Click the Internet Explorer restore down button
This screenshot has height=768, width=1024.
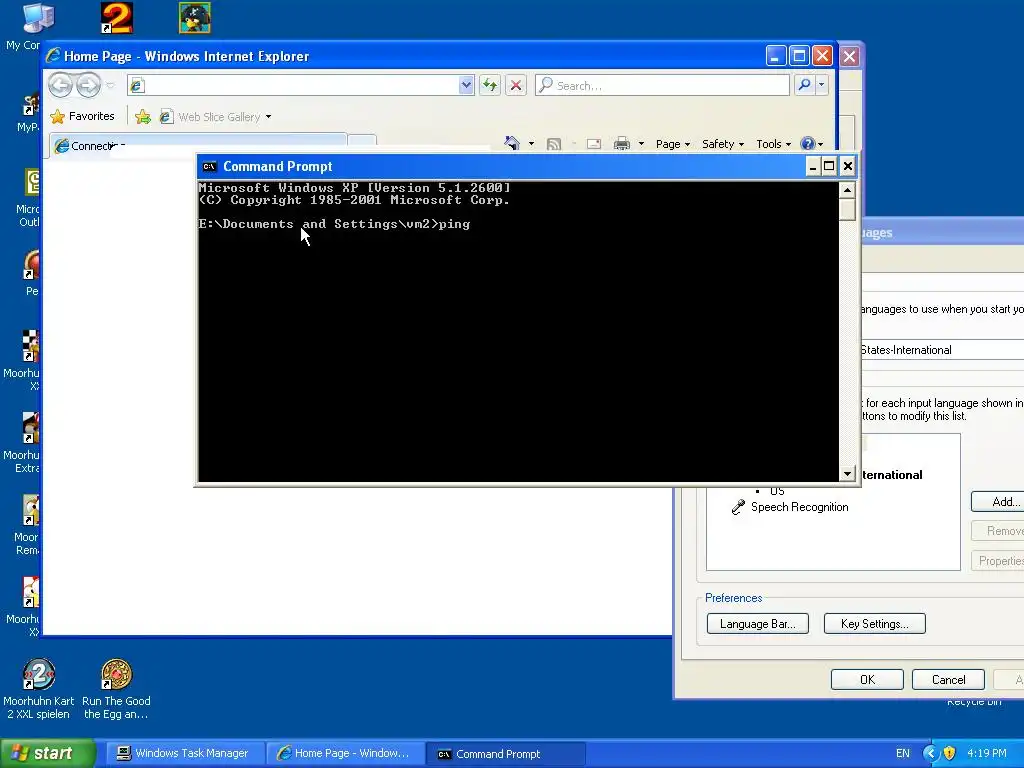799,56
